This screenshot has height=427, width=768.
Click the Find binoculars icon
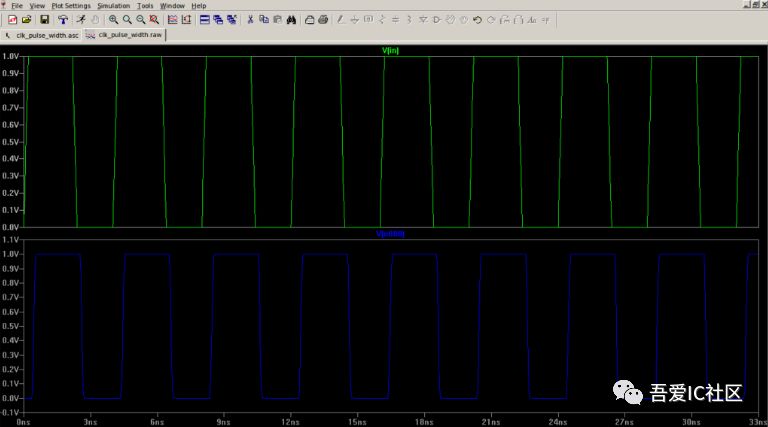click(291, 19)
